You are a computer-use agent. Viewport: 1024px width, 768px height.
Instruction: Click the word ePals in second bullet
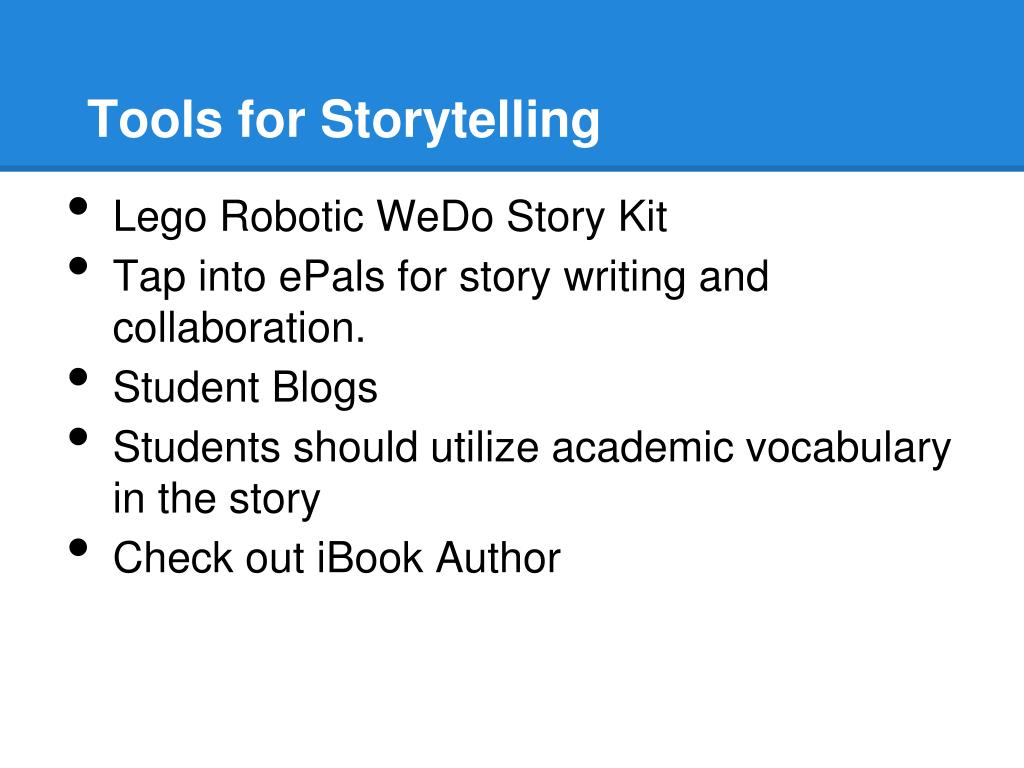[332, 276]
